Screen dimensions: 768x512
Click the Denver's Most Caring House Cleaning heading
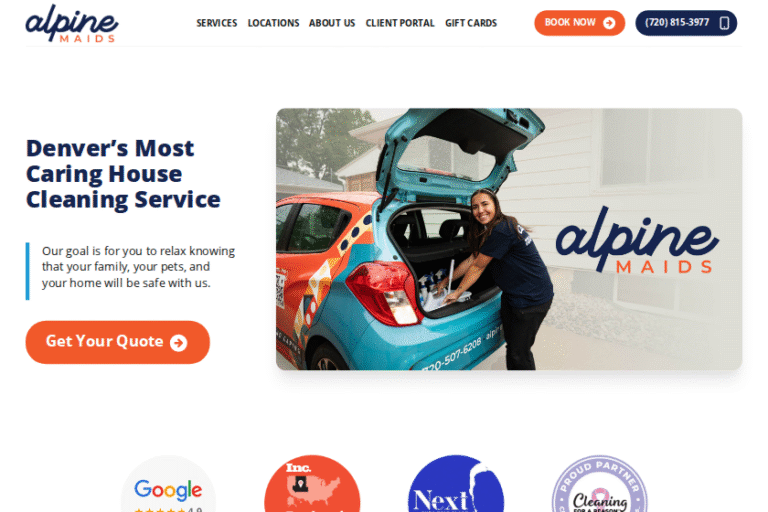(x=123, y=174)
